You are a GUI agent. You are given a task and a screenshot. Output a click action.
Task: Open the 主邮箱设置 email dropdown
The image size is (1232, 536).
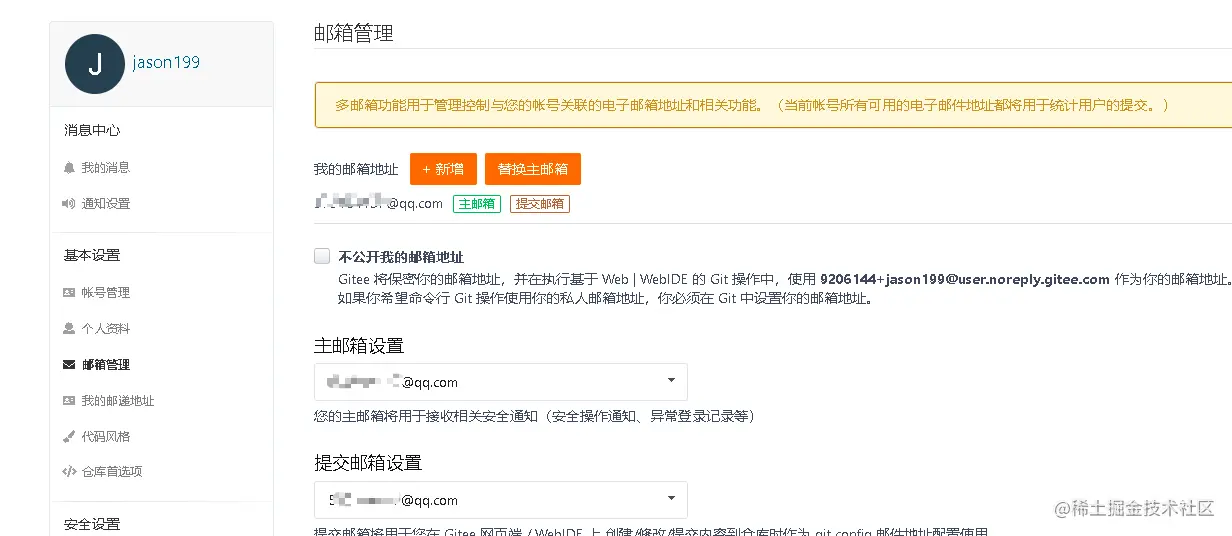[501, 382]
